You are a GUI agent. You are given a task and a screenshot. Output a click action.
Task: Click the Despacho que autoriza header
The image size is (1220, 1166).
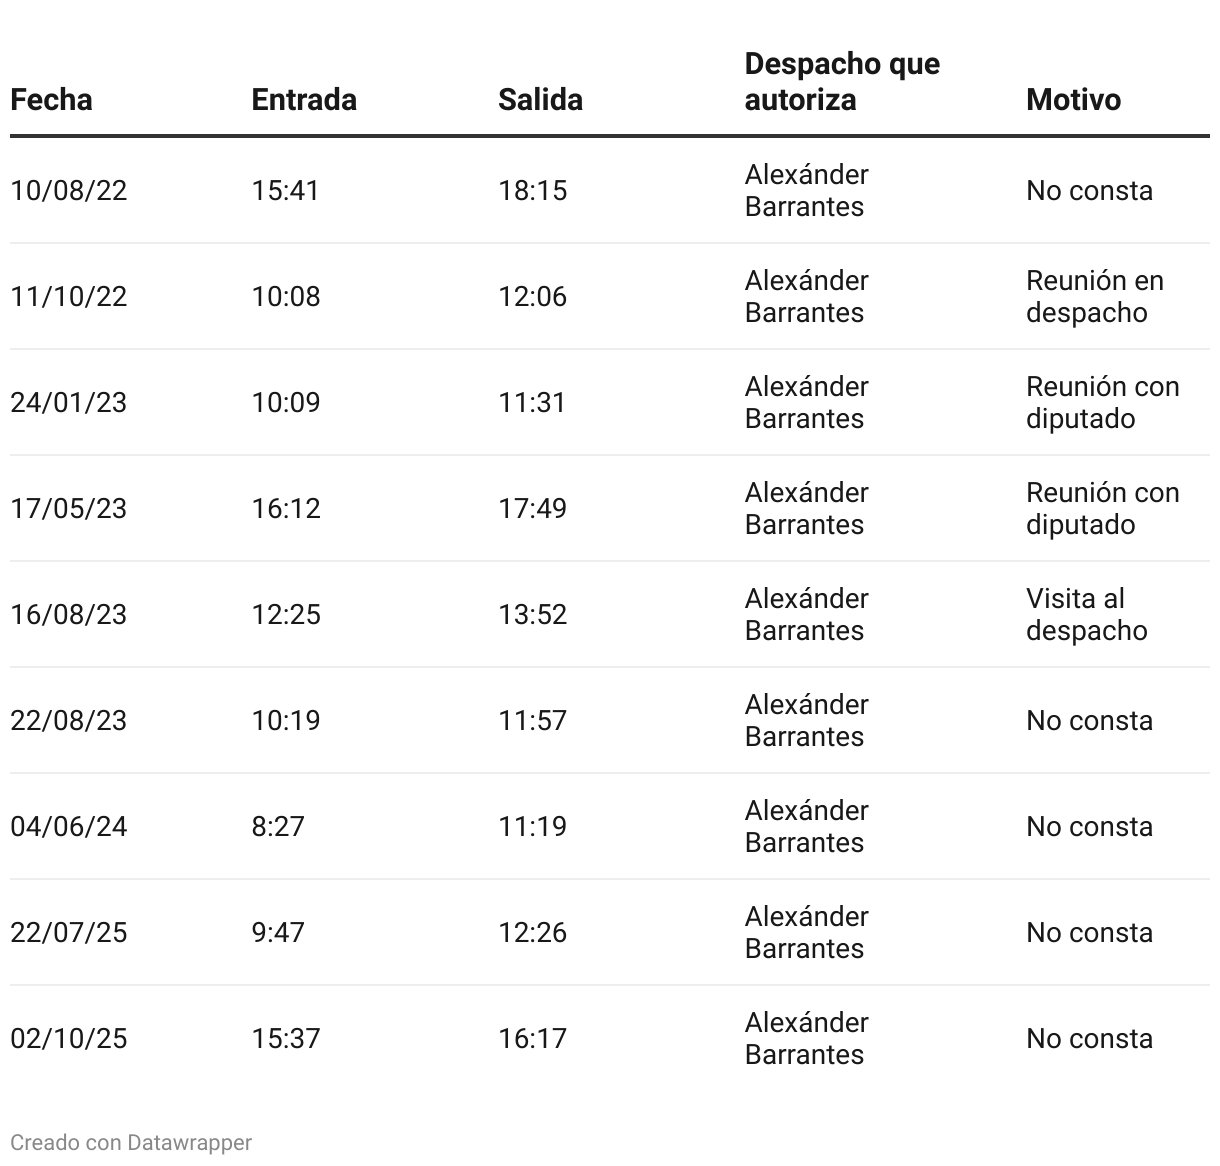(842, 82)
